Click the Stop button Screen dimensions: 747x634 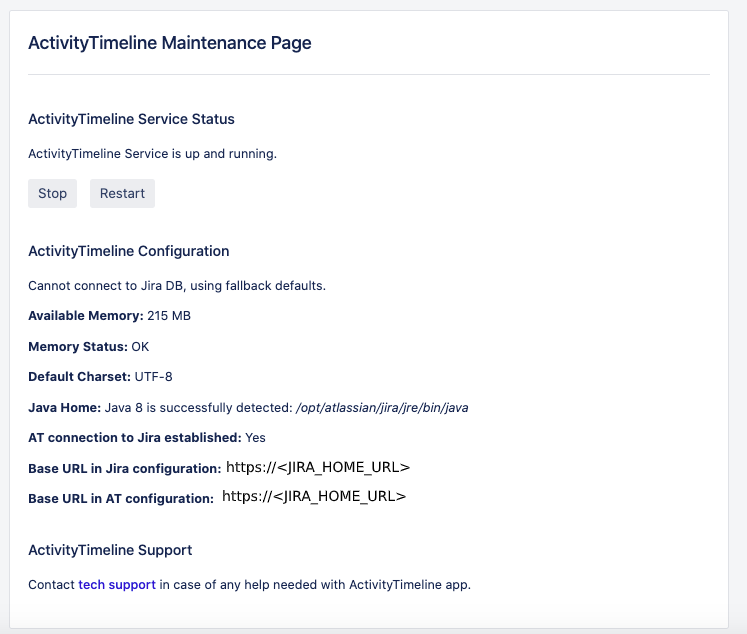52,193
